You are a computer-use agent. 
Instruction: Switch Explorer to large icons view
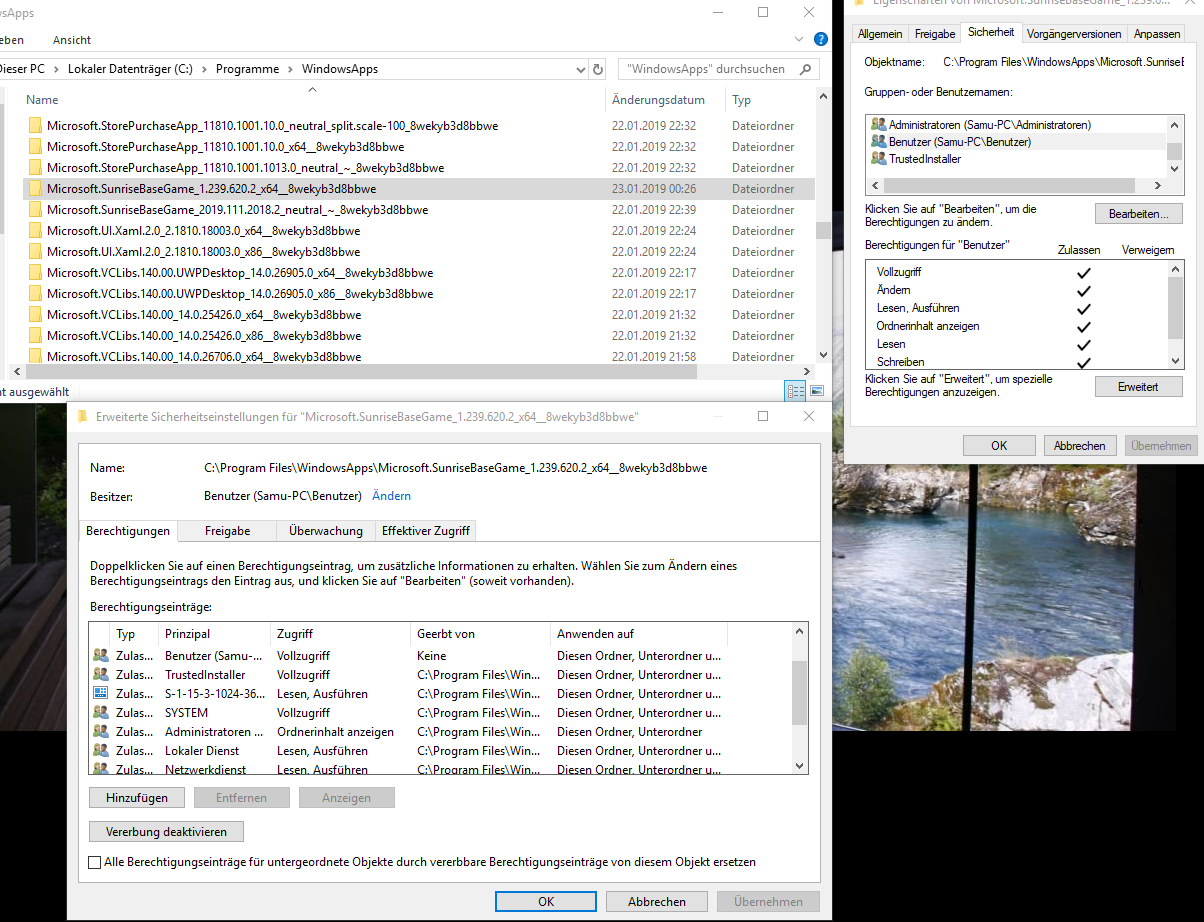[x=817, y=391]
